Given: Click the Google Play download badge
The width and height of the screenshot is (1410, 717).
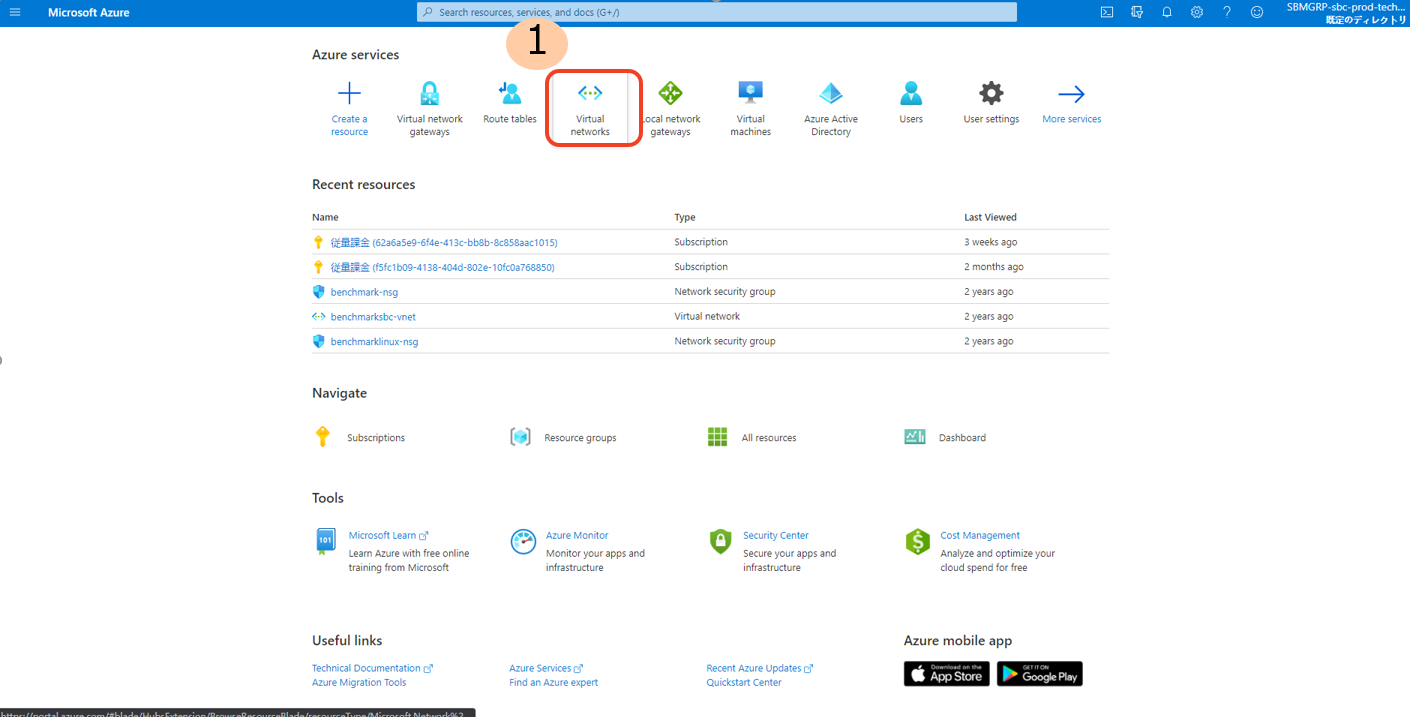Looking at the screenshot, I should pyautogui.click(x=1039, y=674).
